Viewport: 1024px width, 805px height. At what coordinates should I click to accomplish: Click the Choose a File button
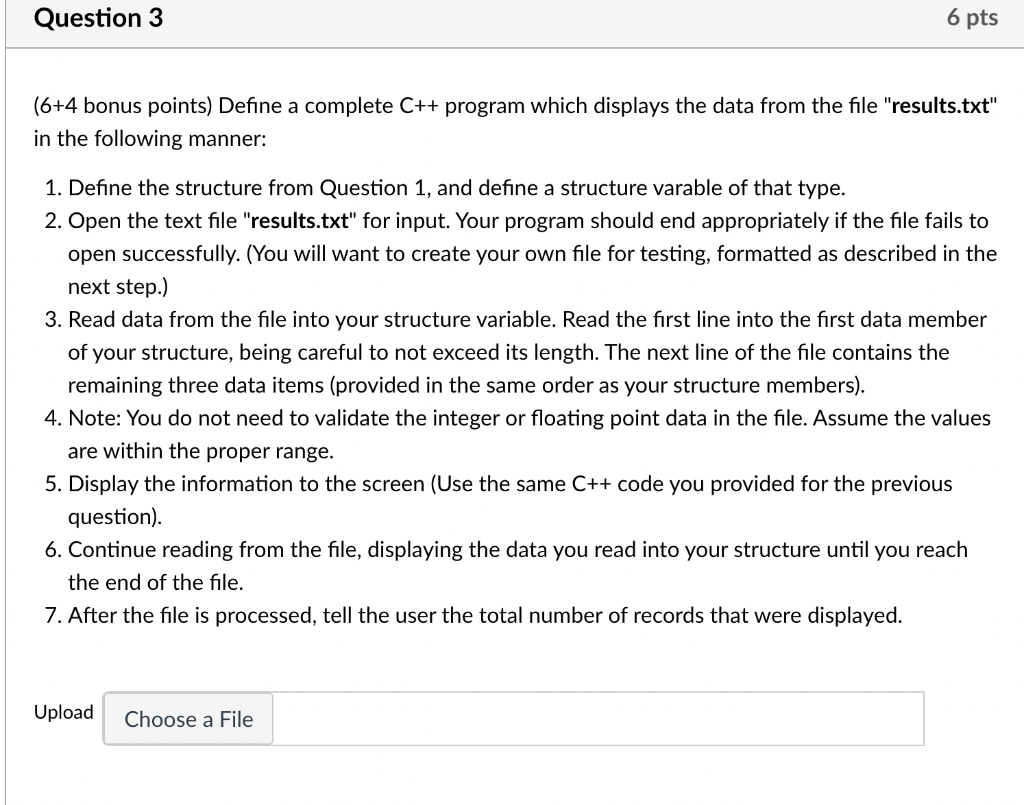click(x=187, y=719)
